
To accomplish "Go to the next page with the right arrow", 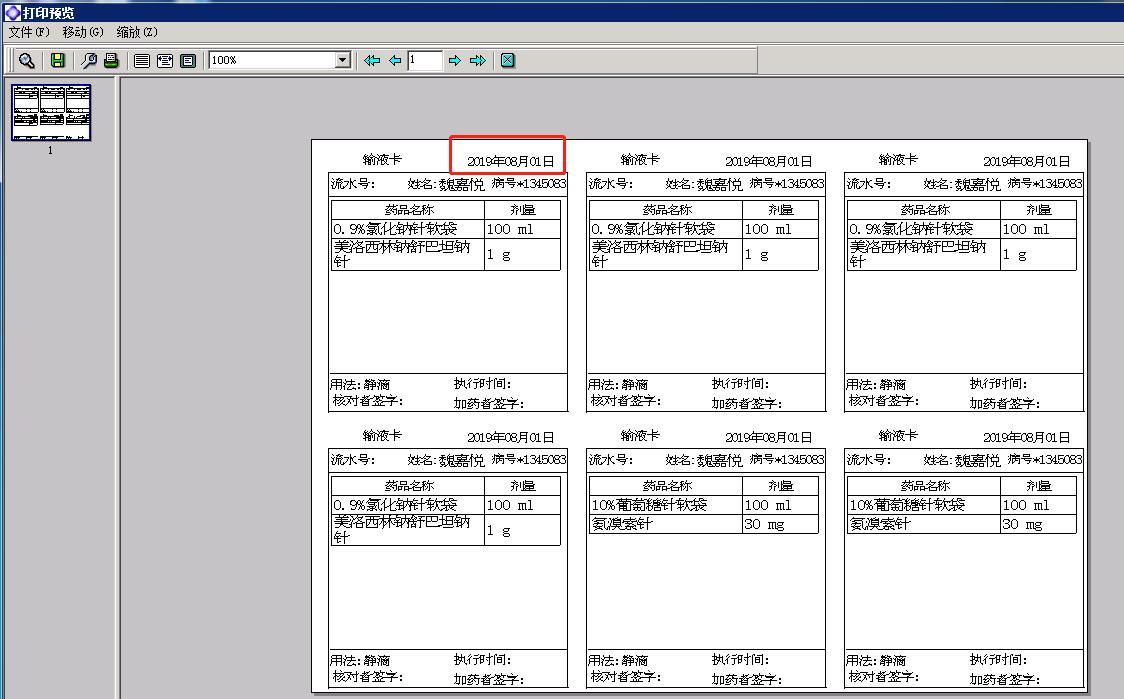I will point(454,61).
